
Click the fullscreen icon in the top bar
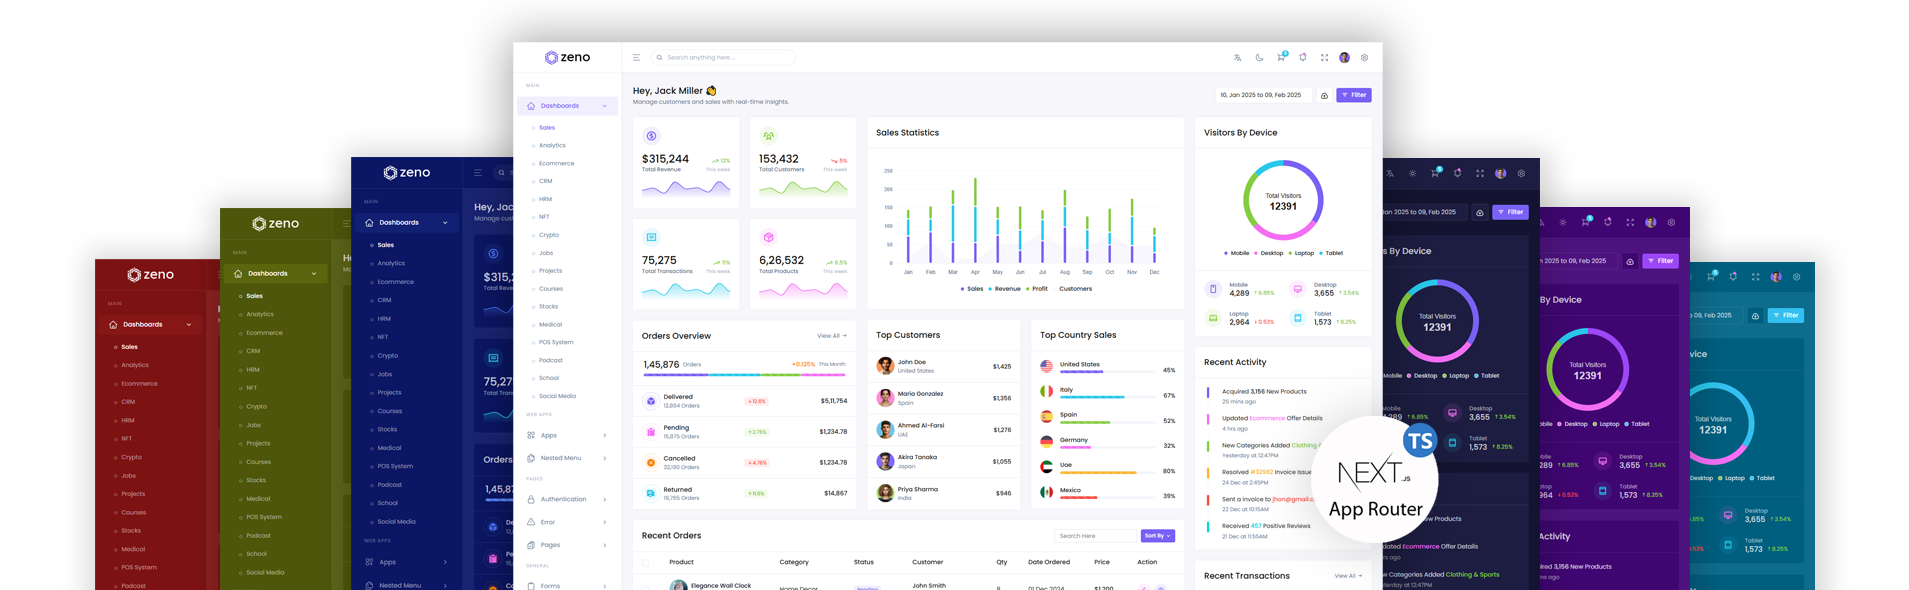click(1324, 58)
